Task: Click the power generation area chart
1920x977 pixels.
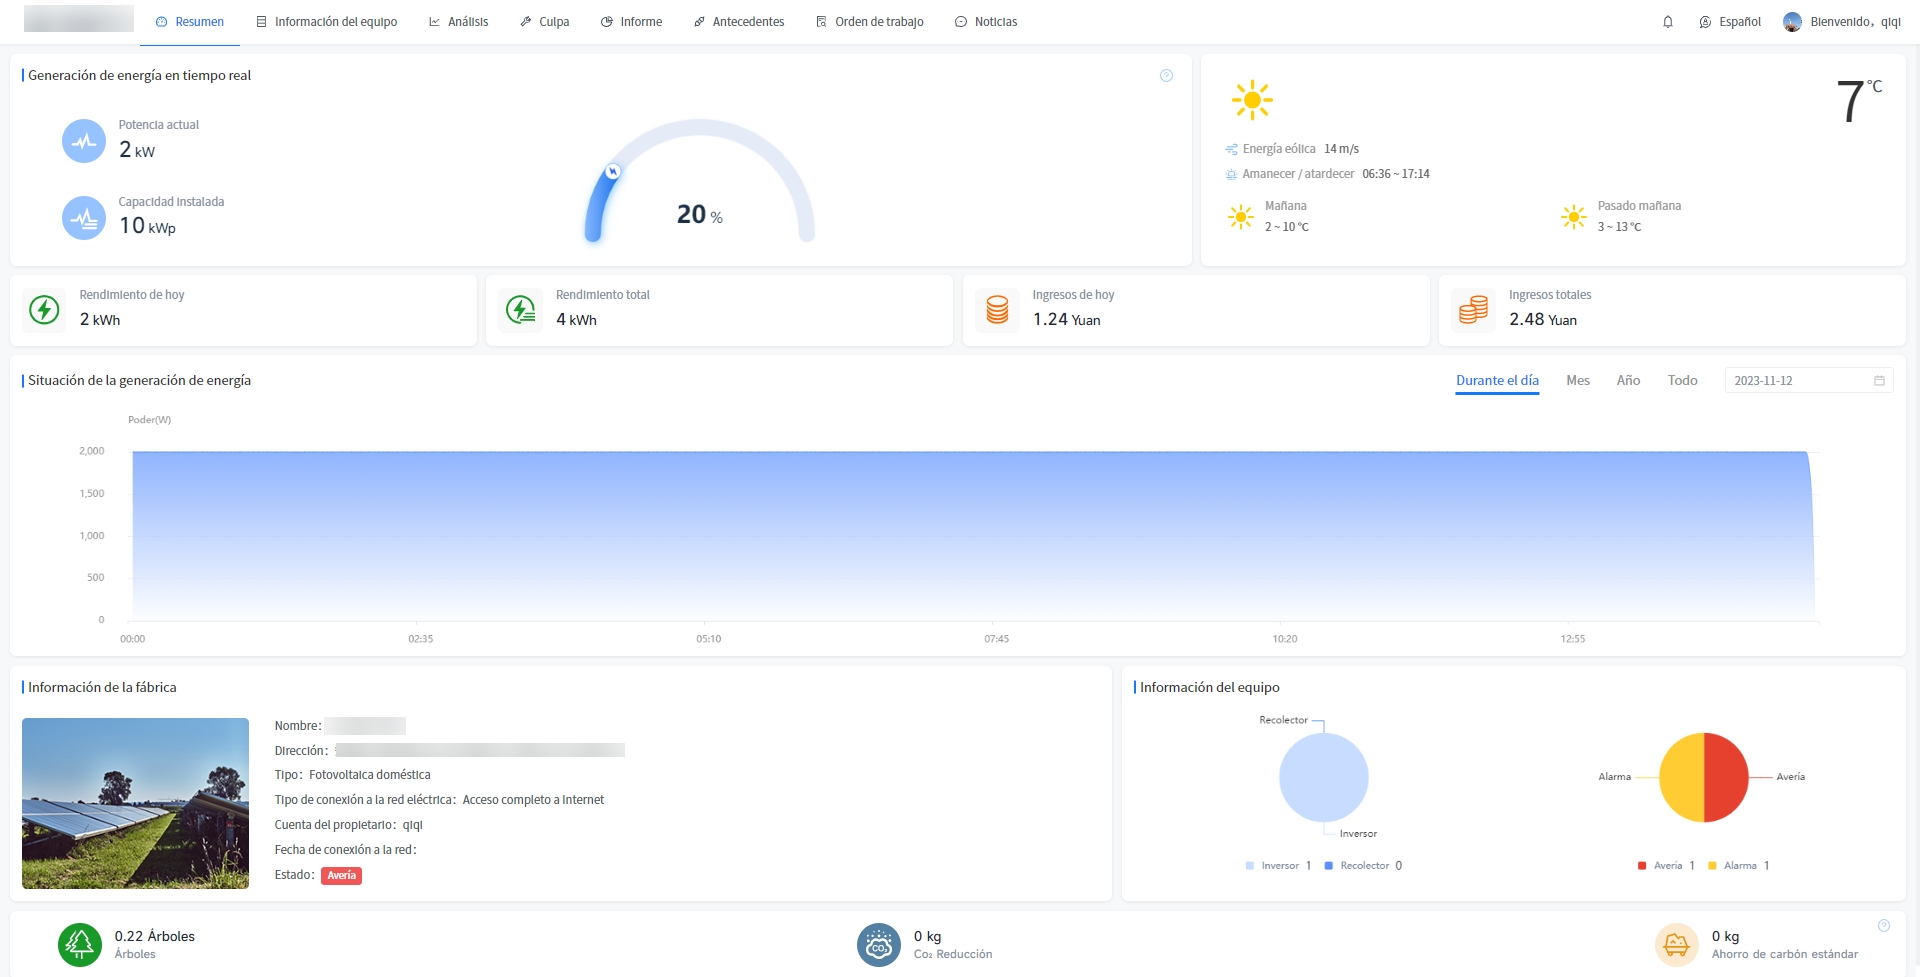Action: [x=973, y=536]
